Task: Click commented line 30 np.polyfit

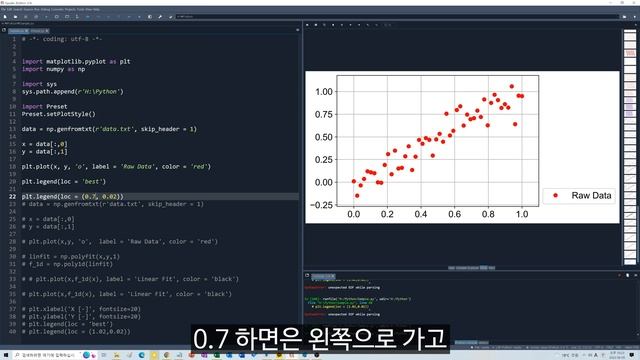Action: [71, 256]
